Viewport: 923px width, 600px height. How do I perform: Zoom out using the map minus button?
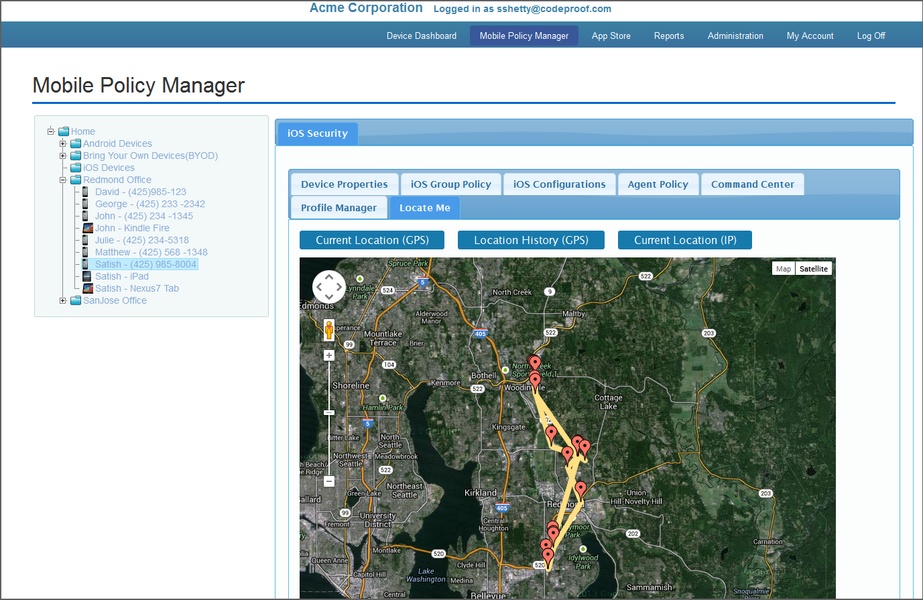[x=329, y=481]
